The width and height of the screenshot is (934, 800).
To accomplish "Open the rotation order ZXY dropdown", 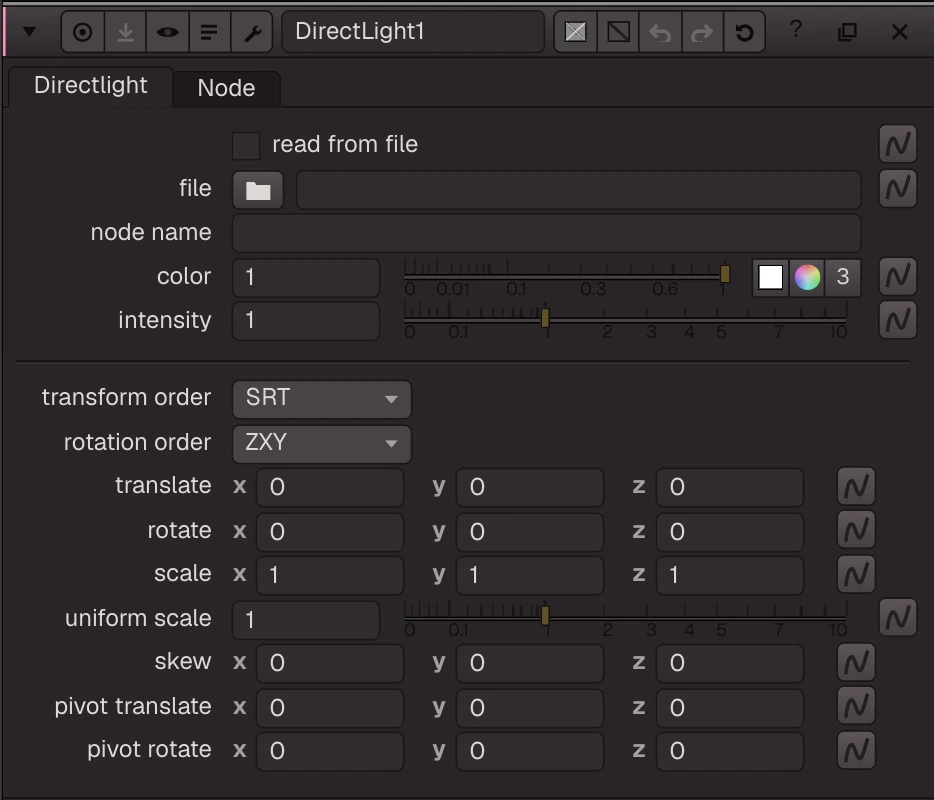I will [x=322, y=443].
